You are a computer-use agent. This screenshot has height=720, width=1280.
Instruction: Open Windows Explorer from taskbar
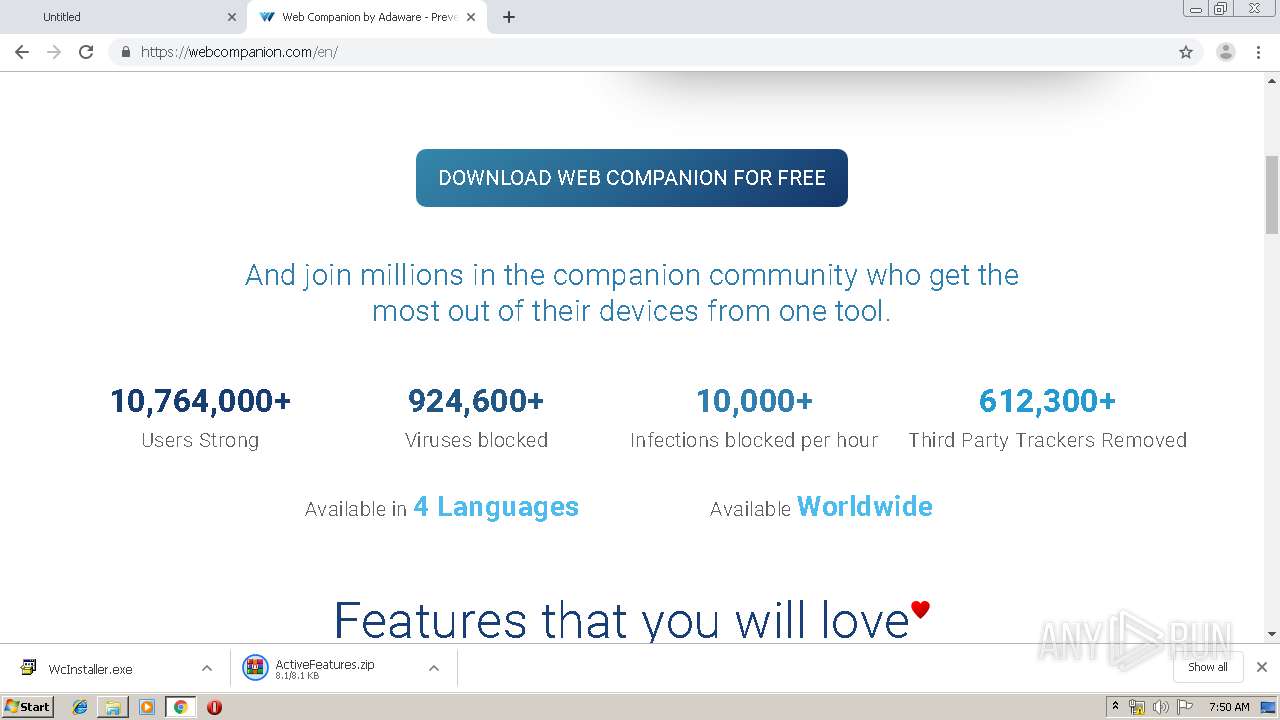pos(113,707)
